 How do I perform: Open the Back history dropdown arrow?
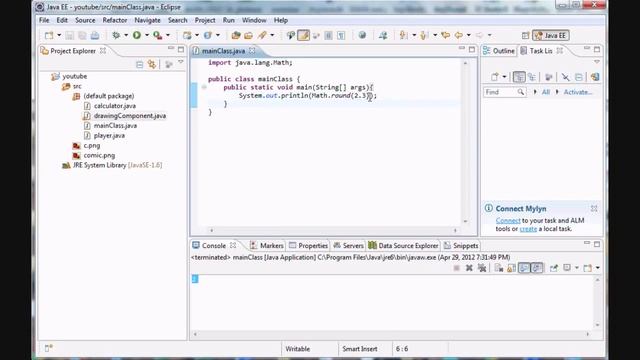pyautogui.click(x=469, y=36)
